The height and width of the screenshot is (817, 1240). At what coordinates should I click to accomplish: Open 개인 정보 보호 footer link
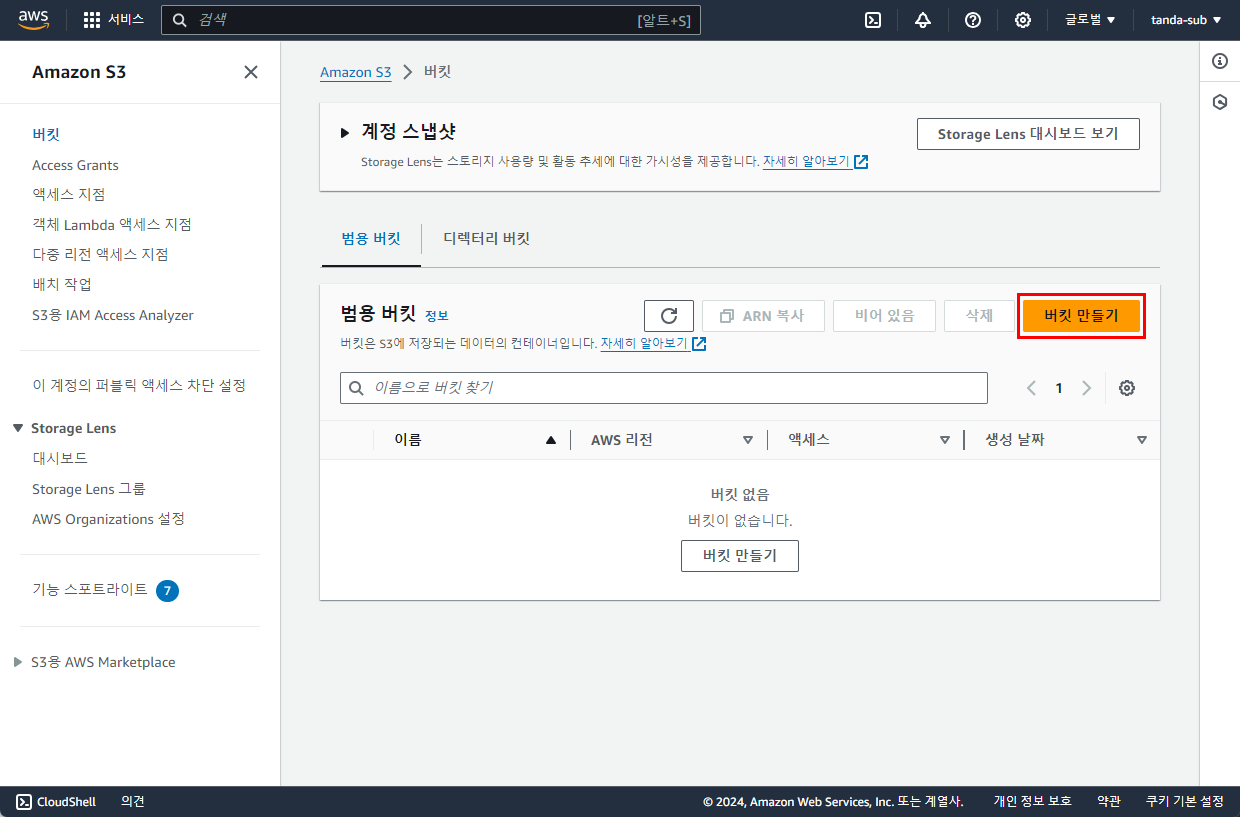(1032, 801)
